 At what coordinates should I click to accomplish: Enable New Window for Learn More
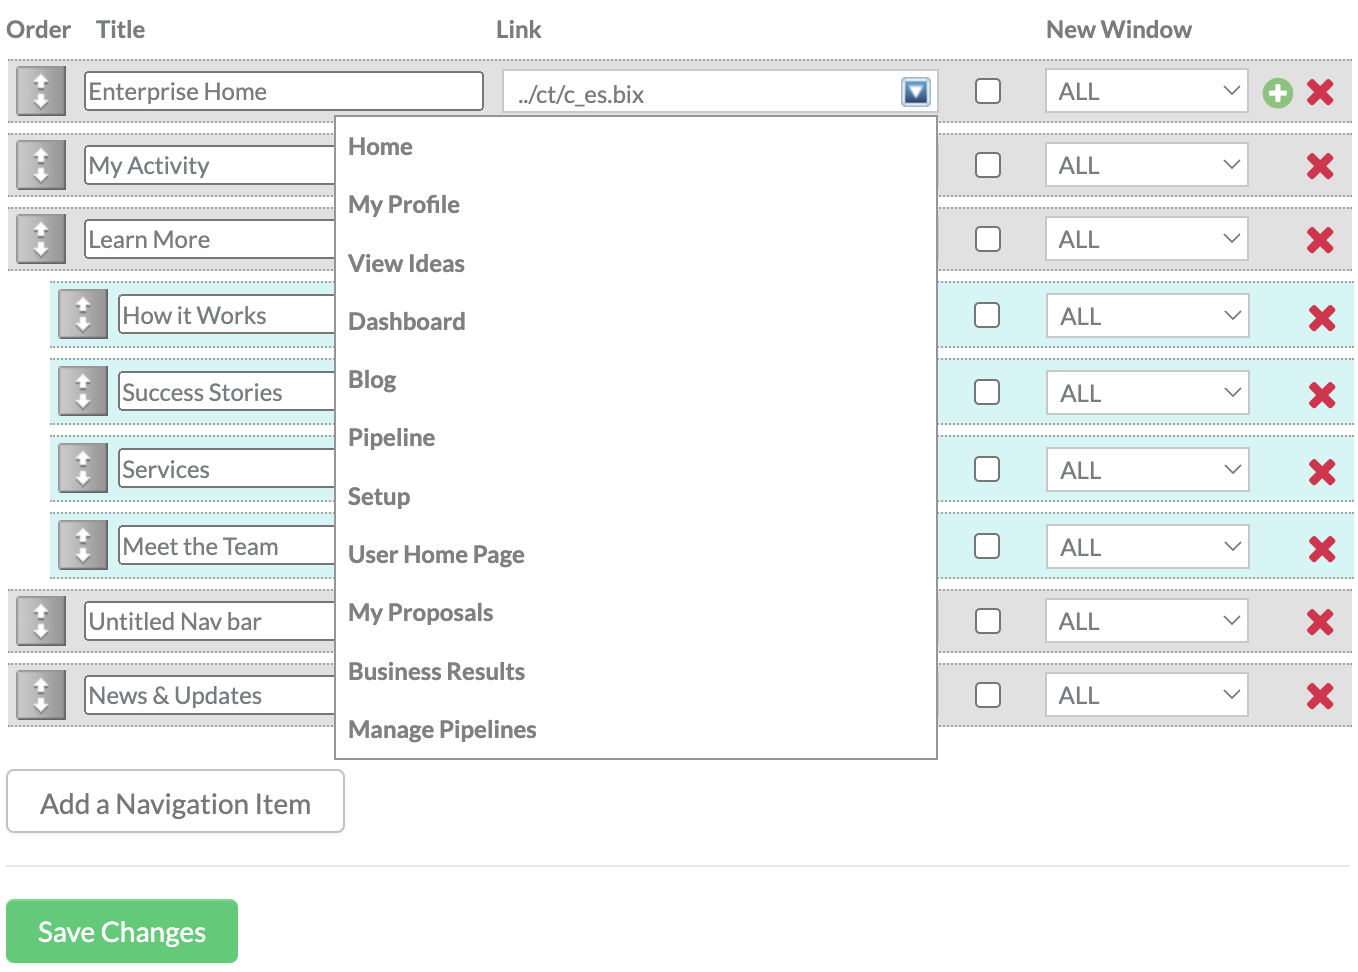[x=988, y=239]
